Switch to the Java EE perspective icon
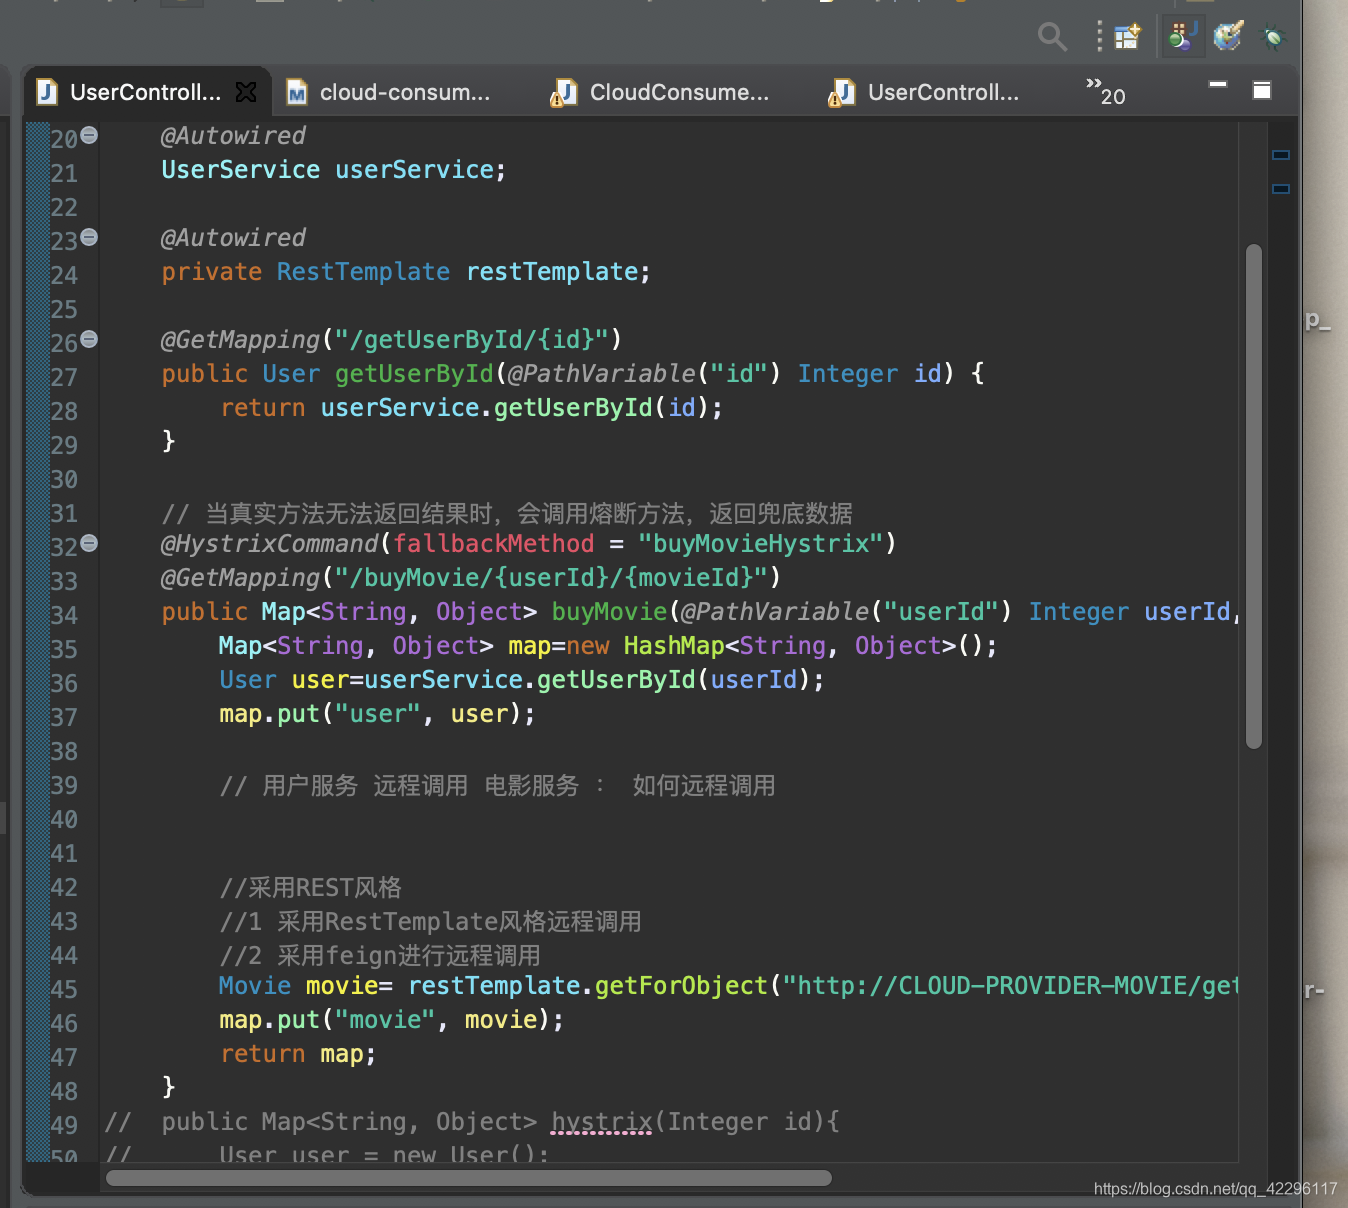Screen dimensions: 1348x1208 click(x=1183, y=37)
